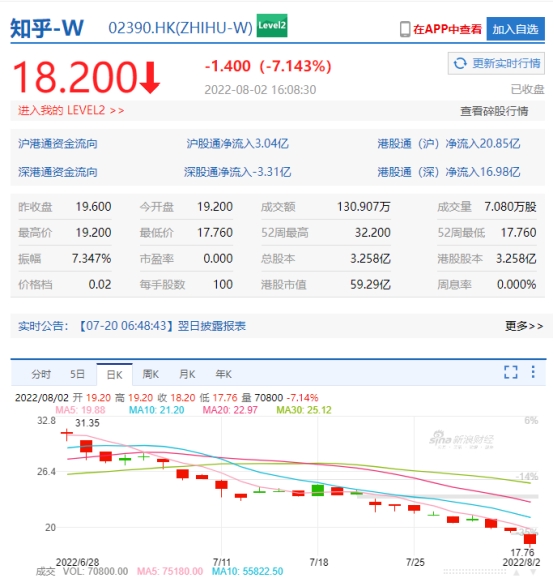Open 港股通（沪）净流入20.85亿 link
The width and height of the screenshot is (554, 578).
tap(449, 144)
